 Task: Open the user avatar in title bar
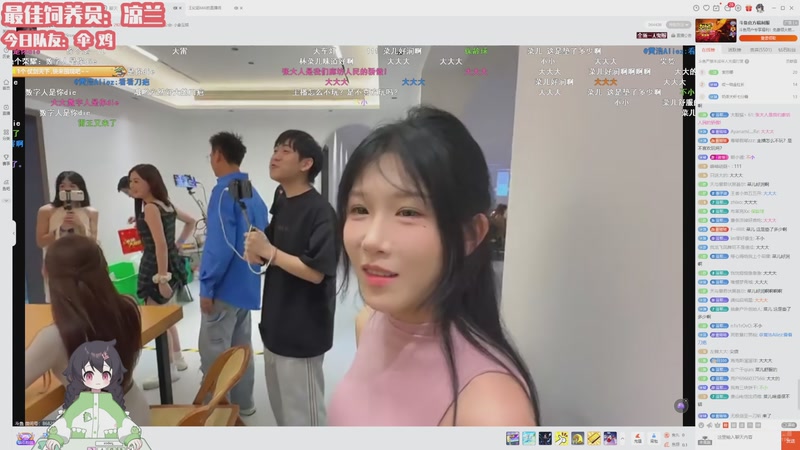coord(760,8)
